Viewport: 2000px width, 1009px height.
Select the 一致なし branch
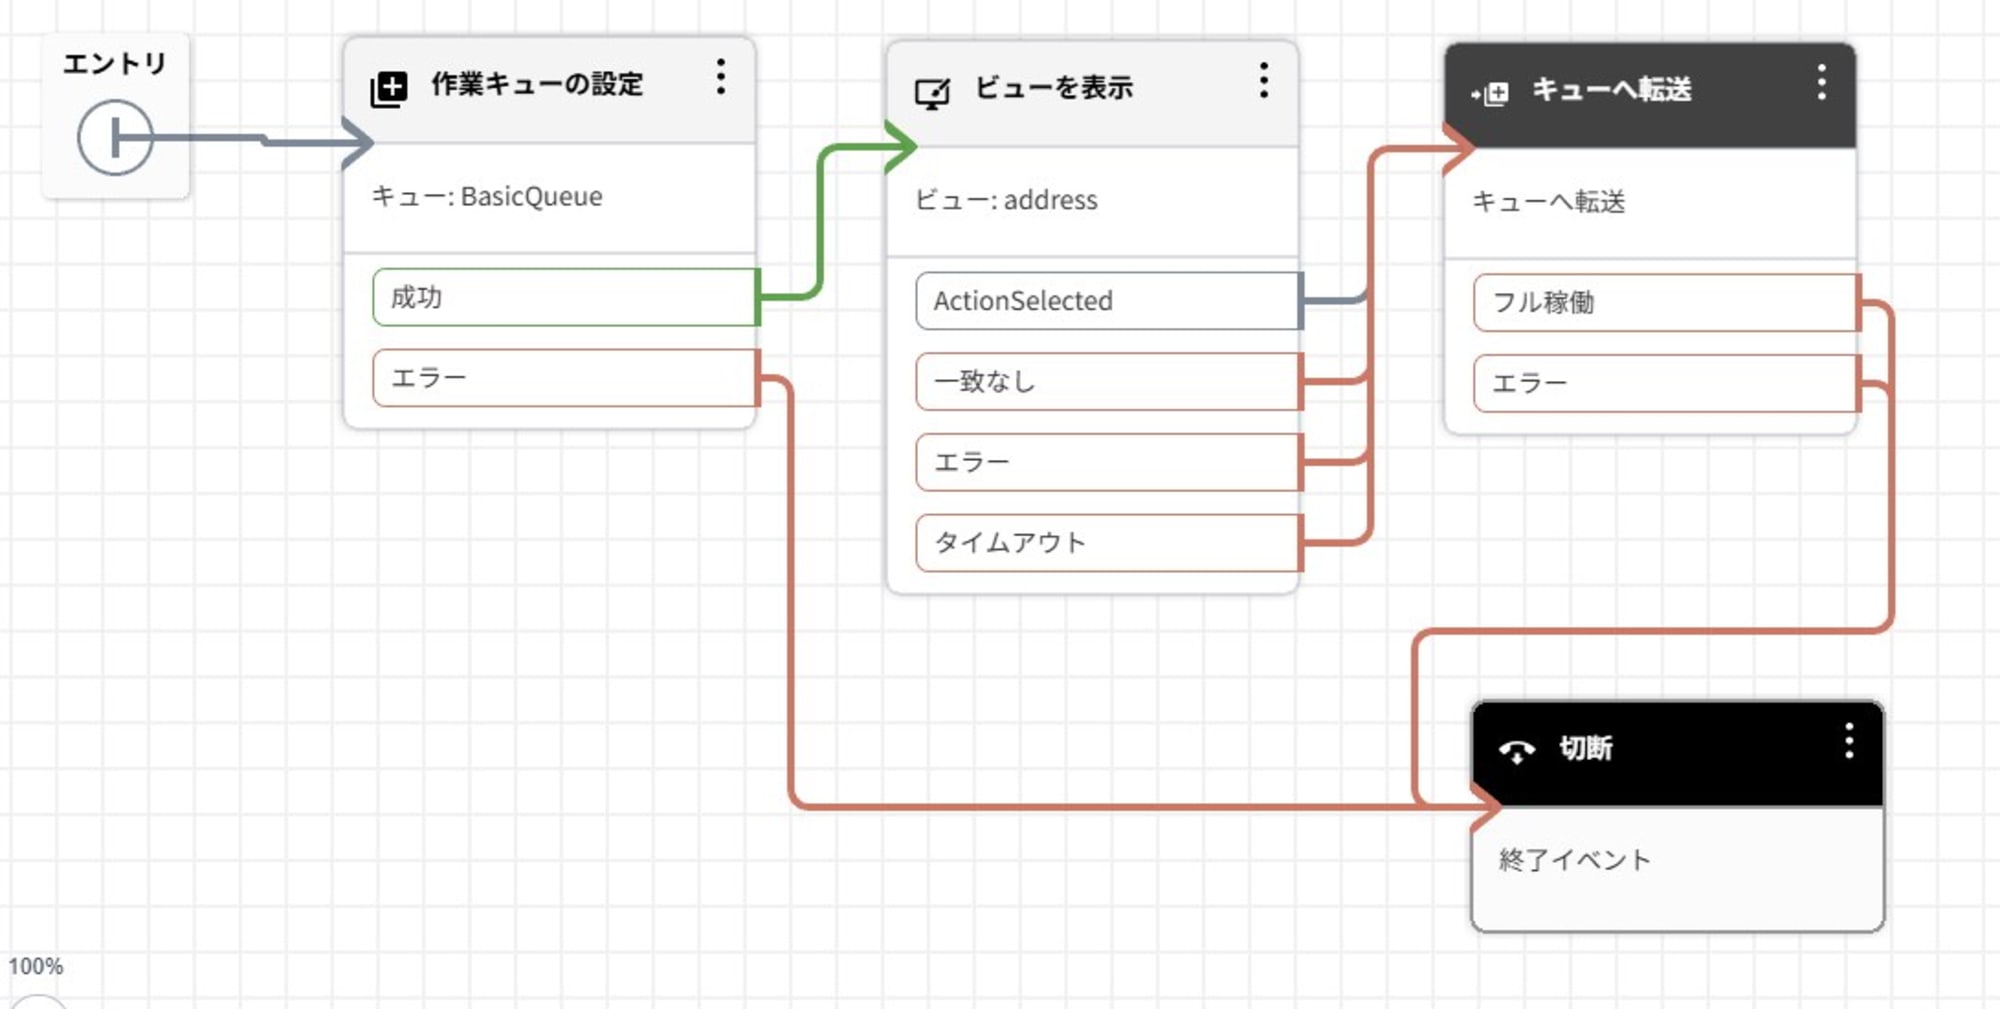tap(1109, 381)
